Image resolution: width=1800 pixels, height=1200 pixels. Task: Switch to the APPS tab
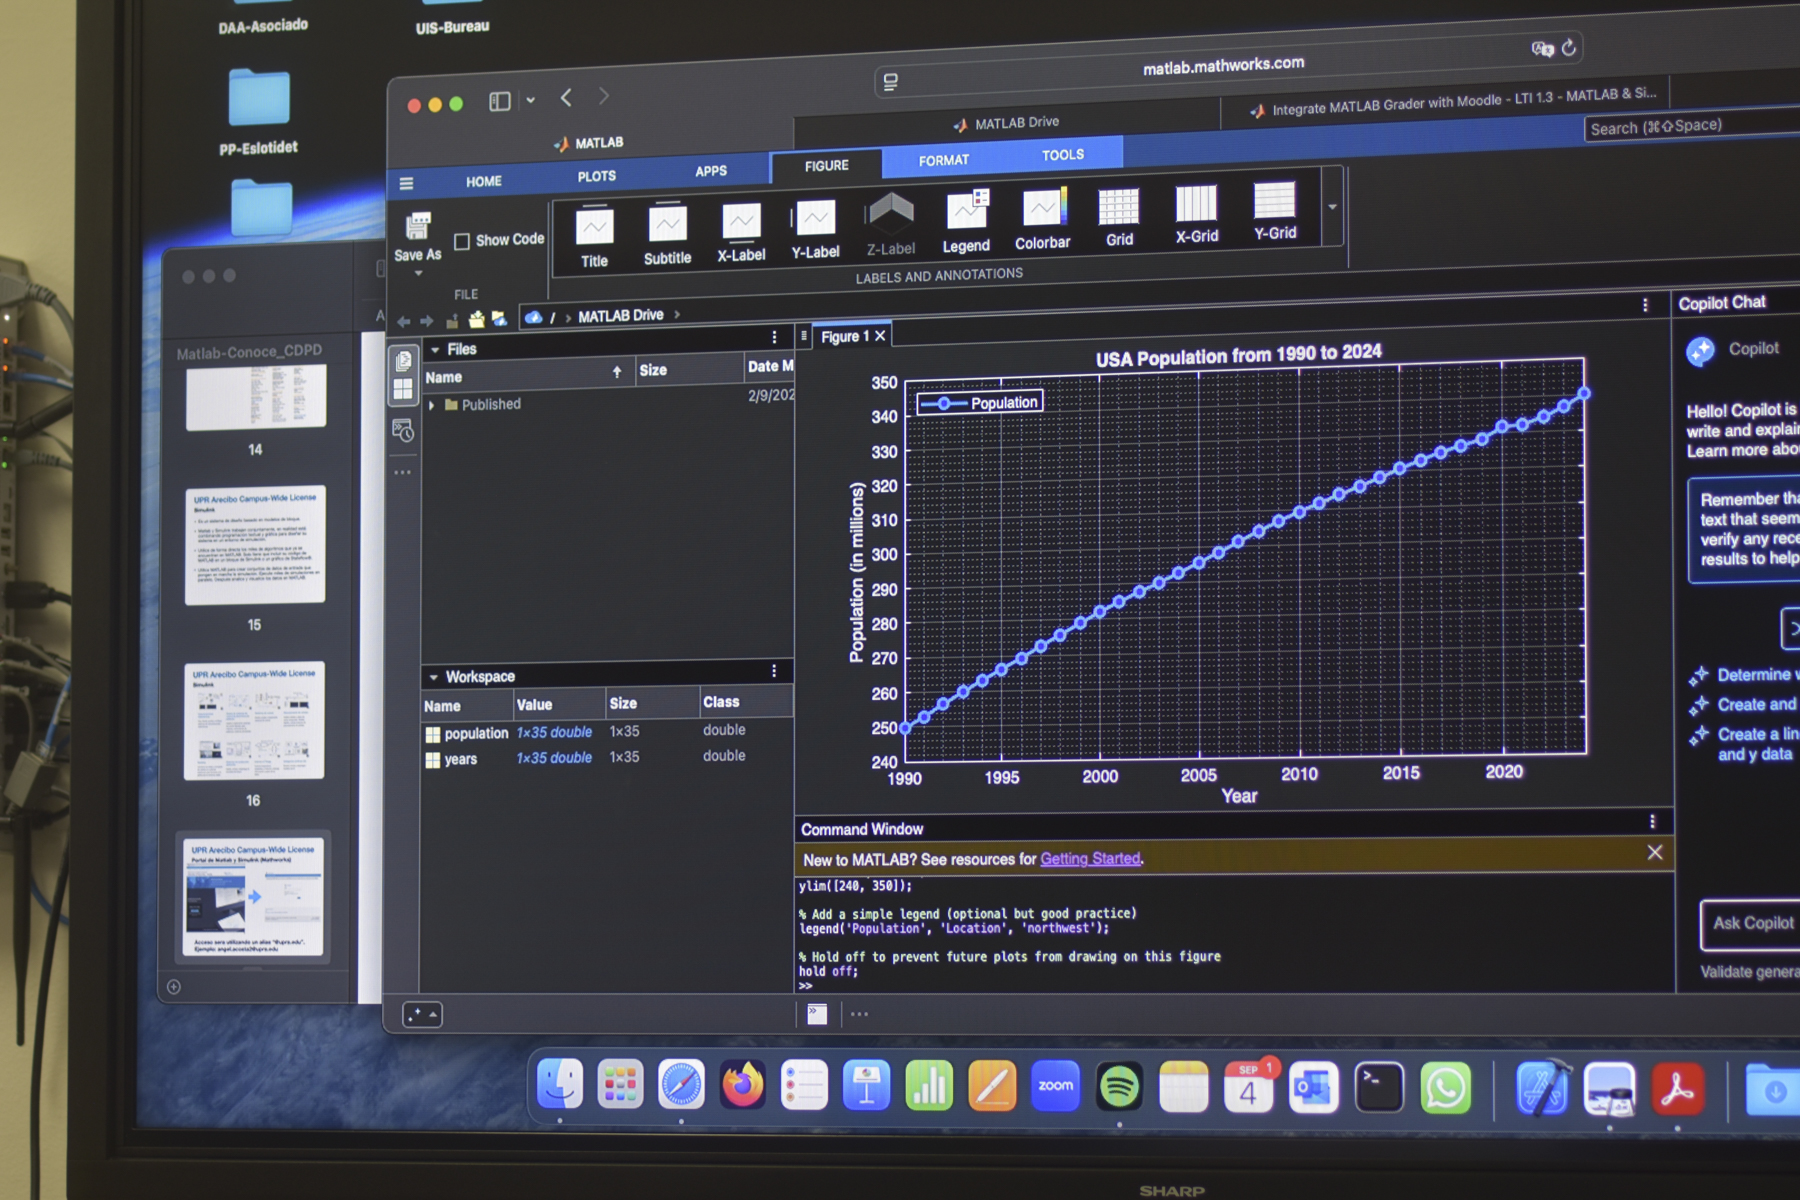pyautogui.click(x=711, y=171)
